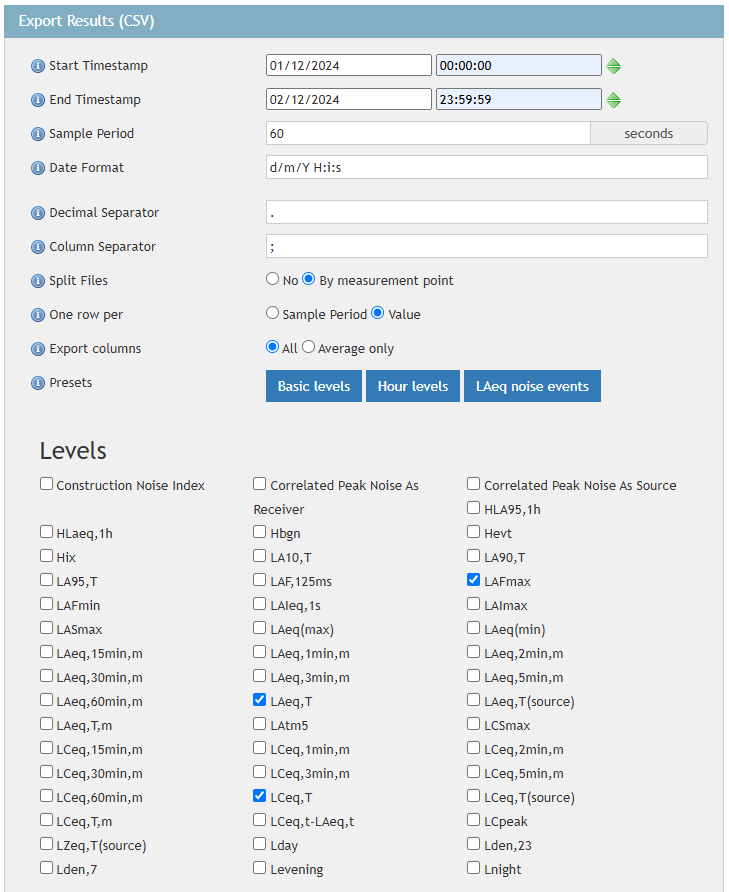729x892 pixels.
Task: Click info icon next to Sample Period
Action: coord(38,134)
